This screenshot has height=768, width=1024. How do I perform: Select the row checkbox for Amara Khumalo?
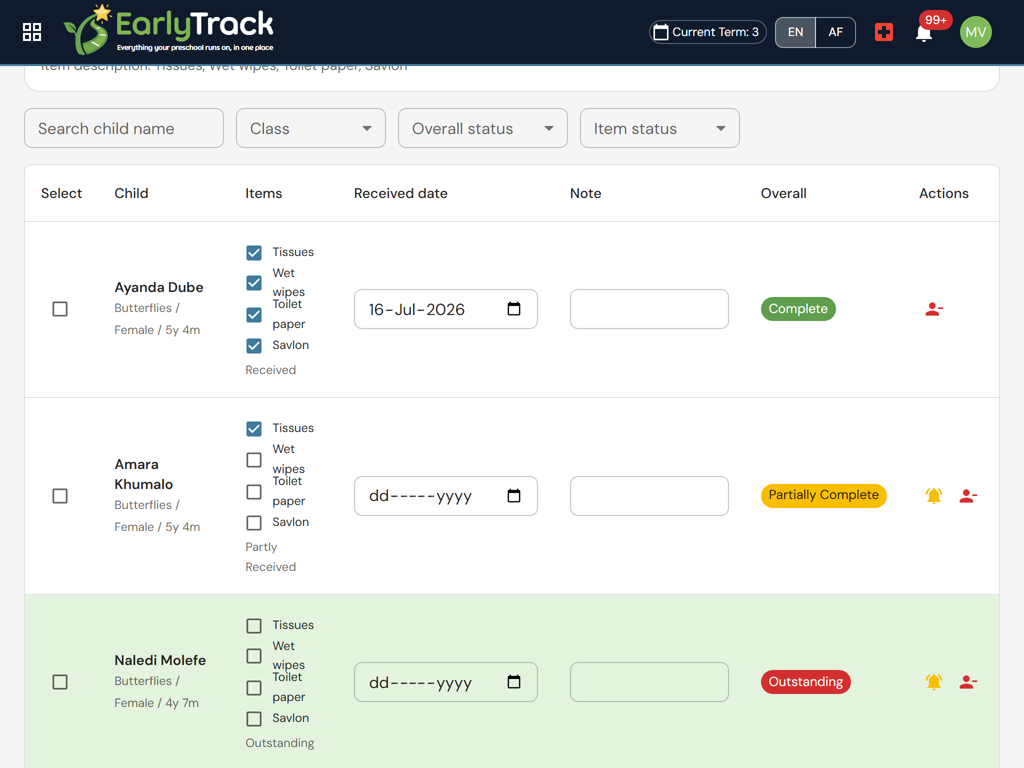(60, 496)
